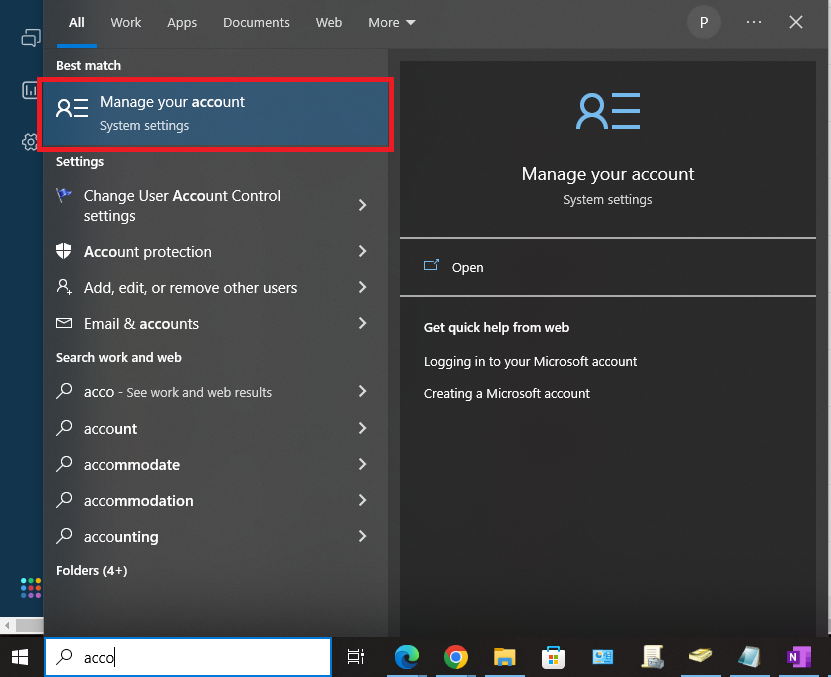The image size is (831, 677).
Task: Open the three-dot options menu
Action: (754, 22)
